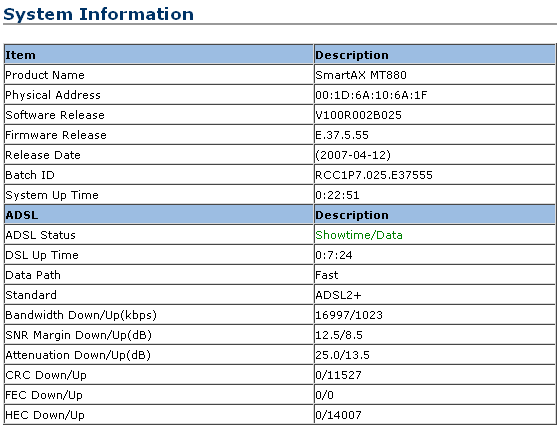Image resolution: width=560 pixels, height=429 pixels.
Task: Click the System Information heading
Action: click(x=98, y=14)
